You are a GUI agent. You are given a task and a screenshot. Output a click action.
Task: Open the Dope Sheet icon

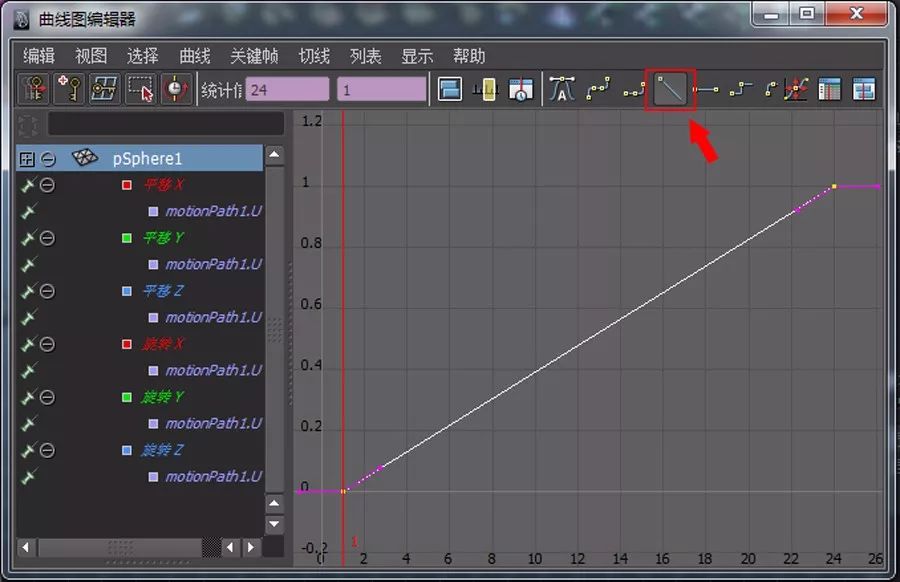829,90
